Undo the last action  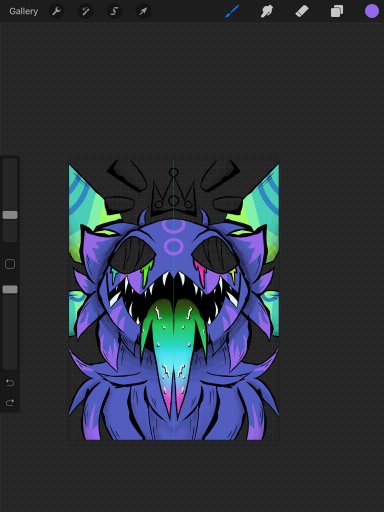tap(10, 383)
